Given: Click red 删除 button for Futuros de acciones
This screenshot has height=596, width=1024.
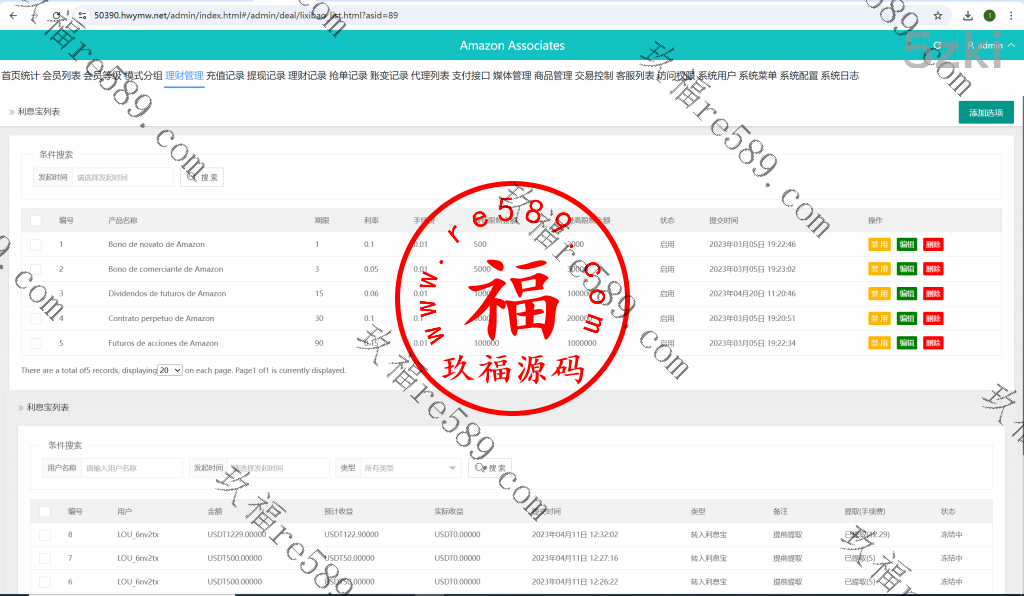Looking at the screenshot, I should (933, 343).
